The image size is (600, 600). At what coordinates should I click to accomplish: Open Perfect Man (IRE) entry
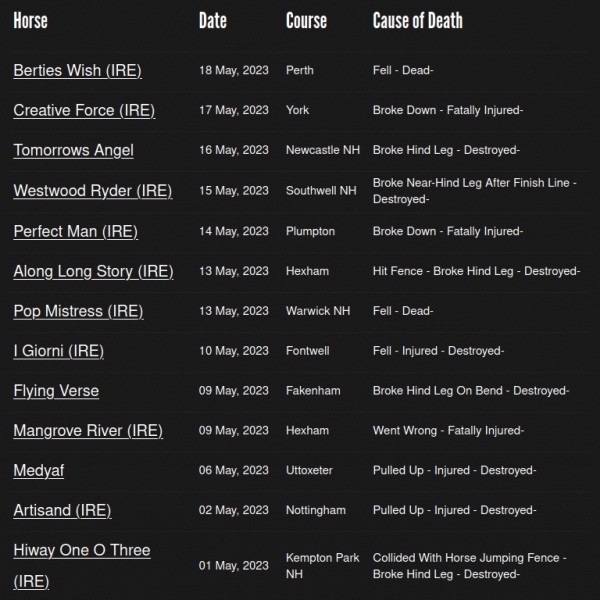75,231
